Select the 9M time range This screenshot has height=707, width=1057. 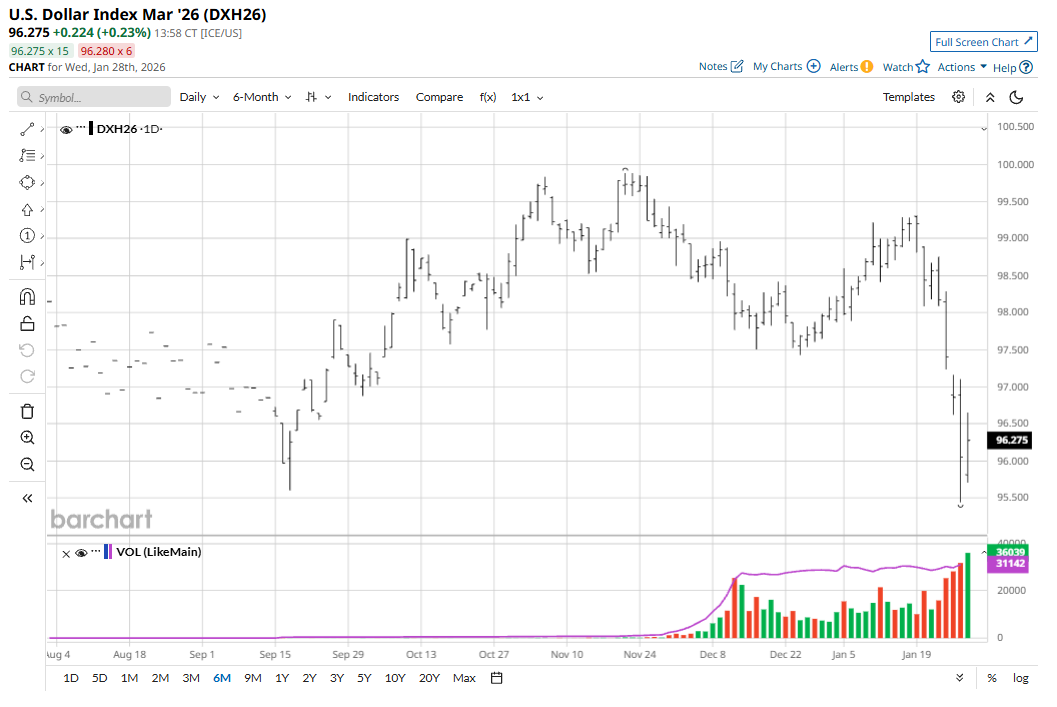point(253,678)
